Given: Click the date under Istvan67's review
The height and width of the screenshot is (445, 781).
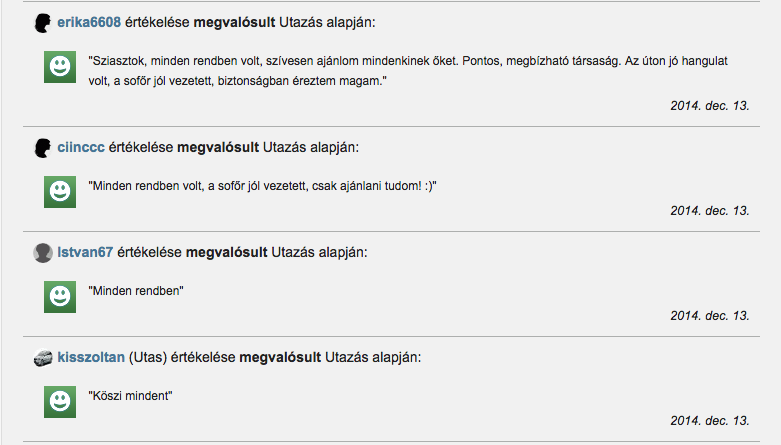Looking at the screenshot, I should coord(710,316).
